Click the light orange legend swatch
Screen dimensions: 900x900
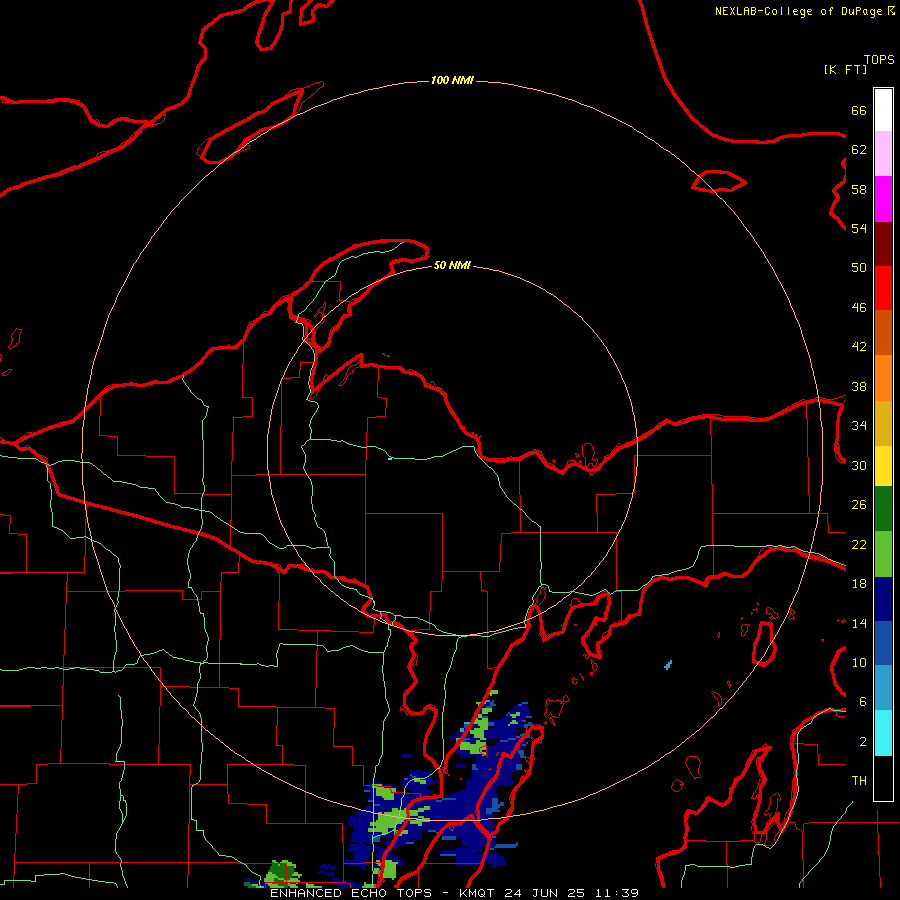[883, 378]
